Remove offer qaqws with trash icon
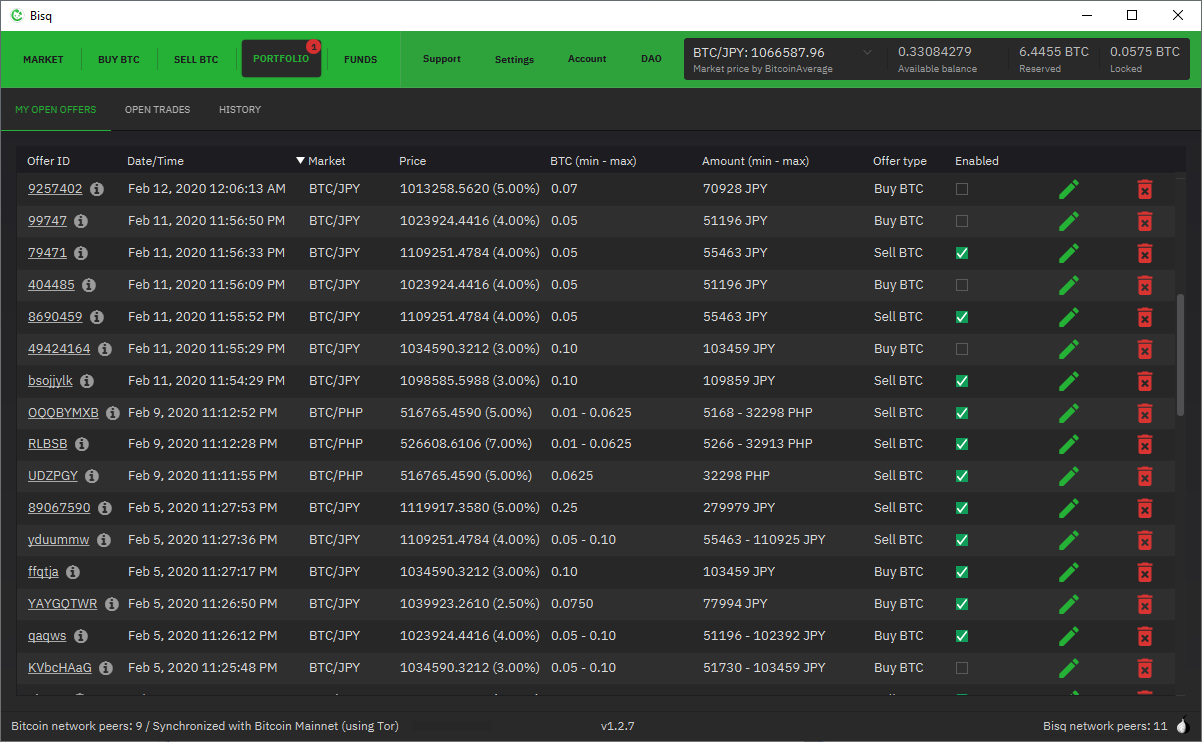 click(1145, 636)
